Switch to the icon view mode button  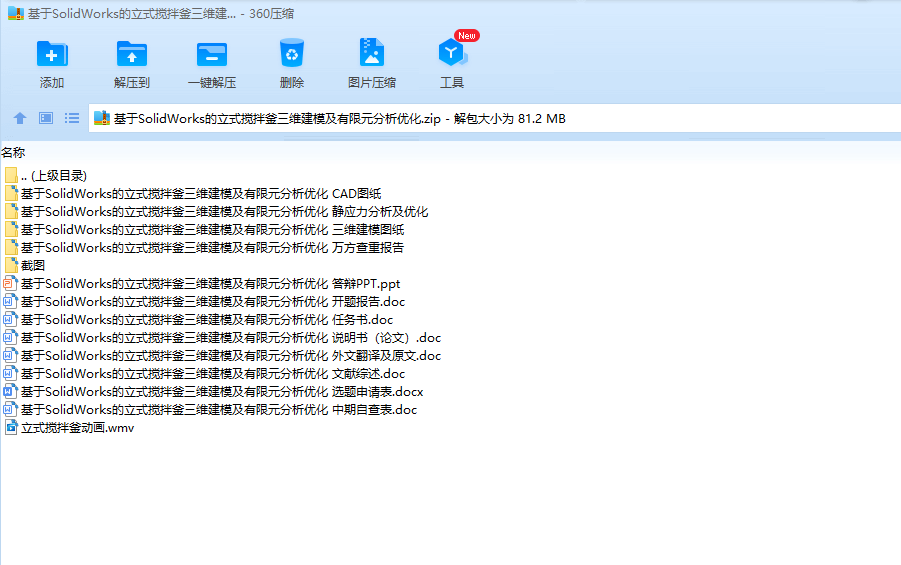[x=46, y=118]
